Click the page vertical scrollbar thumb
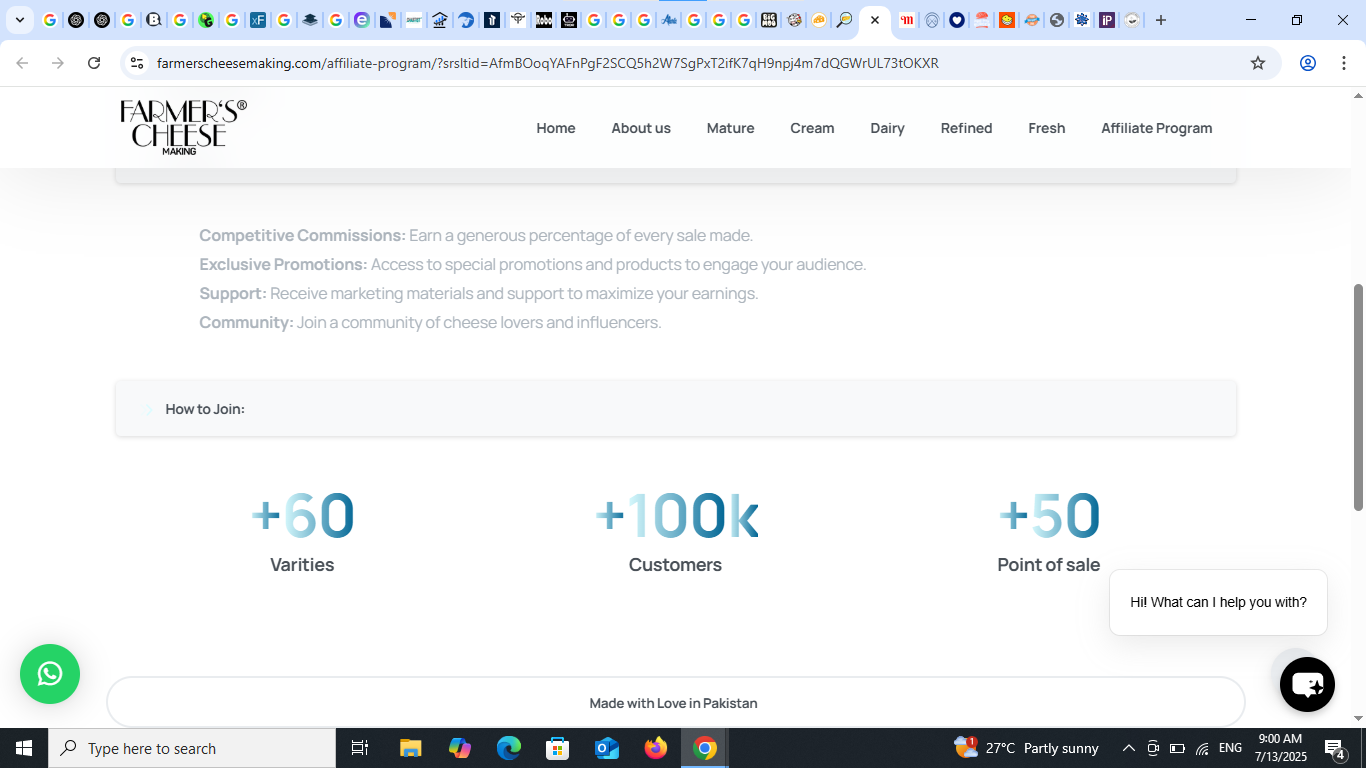The height and width of the screenshot is (768, 1366). tap(1358, 397)
